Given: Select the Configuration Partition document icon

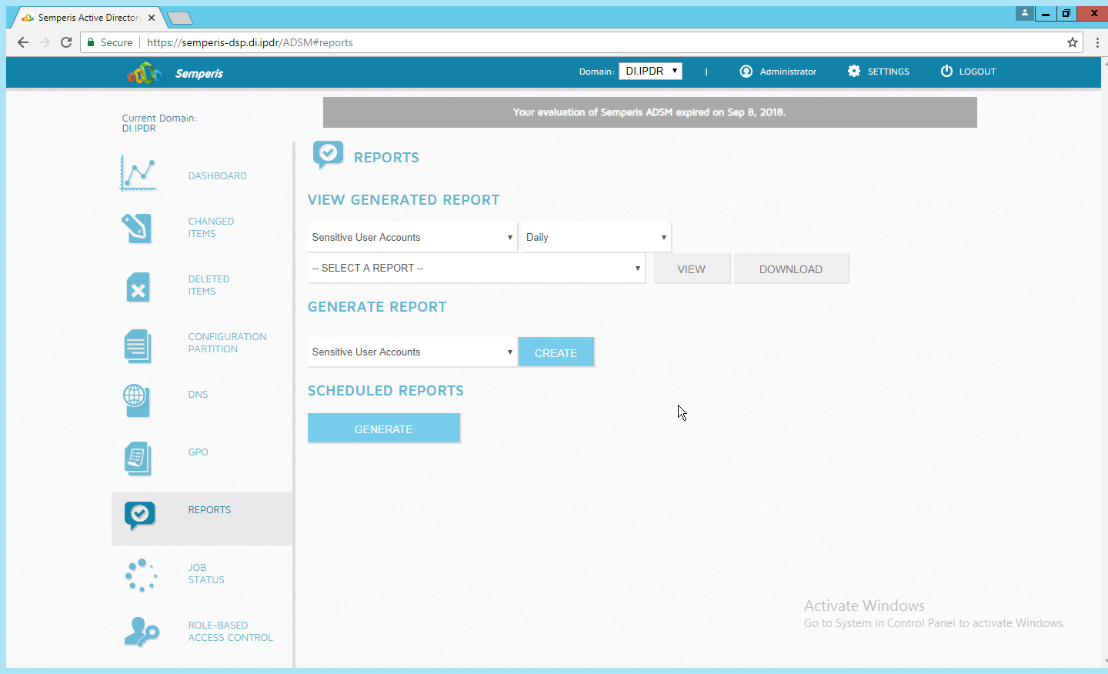Looking at the screenshot, I should pyautogui.click(x=137, y=345).
